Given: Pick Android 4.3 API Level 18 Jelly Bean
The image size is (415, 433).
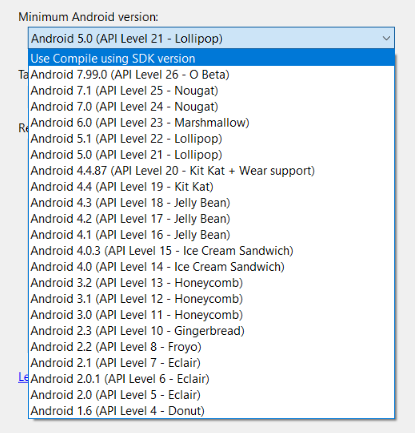Looking at the screenshot, I should pos(212,202).
